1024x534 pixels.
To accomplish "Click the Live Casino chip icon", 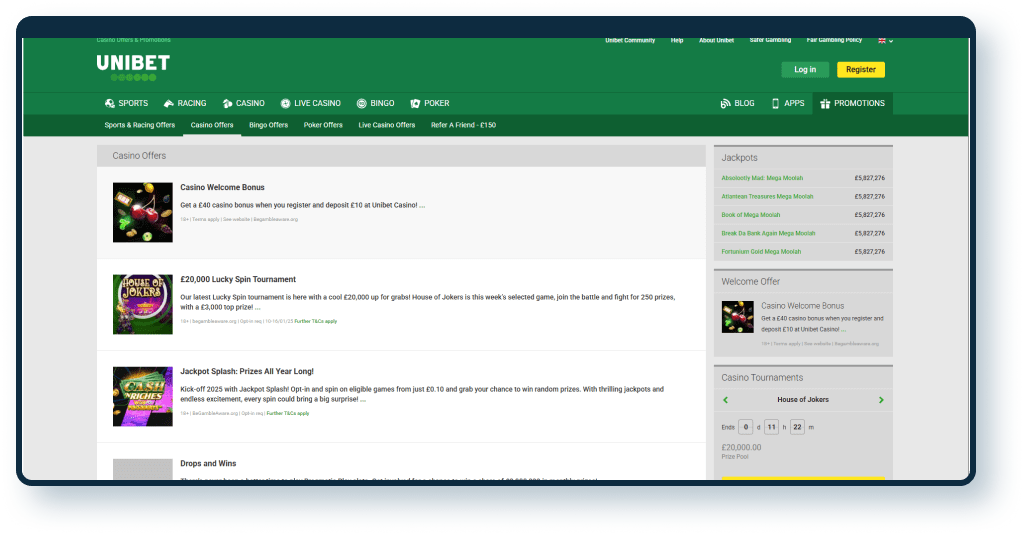I will click(x=285, y=103).
